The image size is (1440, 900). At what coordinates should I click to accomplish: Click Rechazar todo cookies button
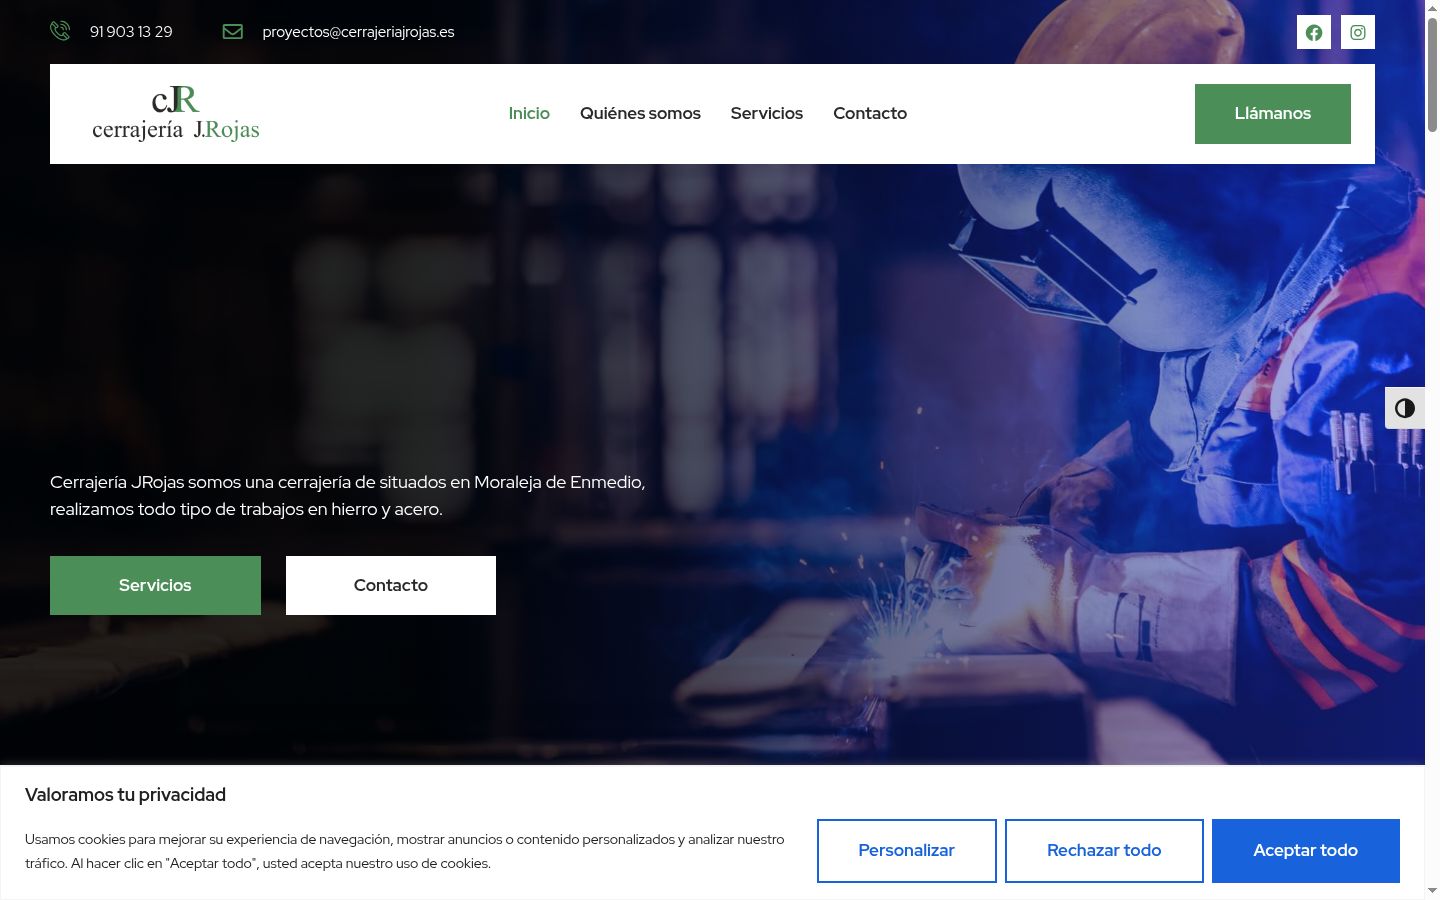pyautogui.click(x=1104, y=851)
